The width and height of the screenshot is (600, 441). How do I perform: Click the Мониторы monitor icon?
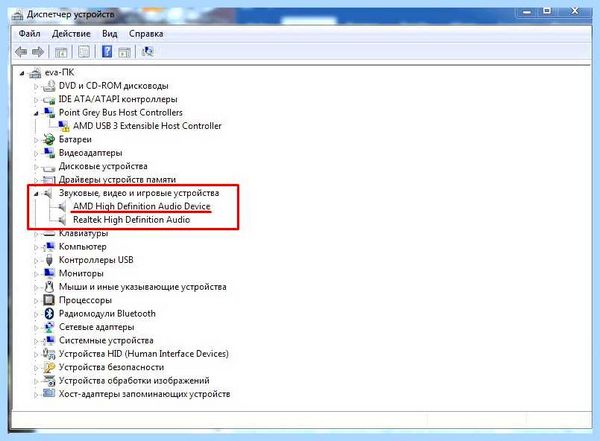point(49,273)
